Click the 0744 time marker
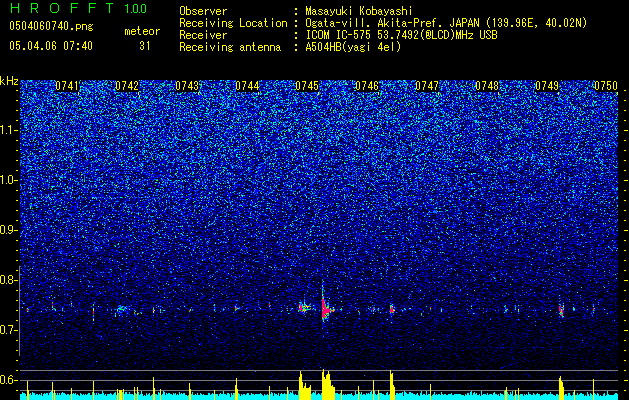 247,86
